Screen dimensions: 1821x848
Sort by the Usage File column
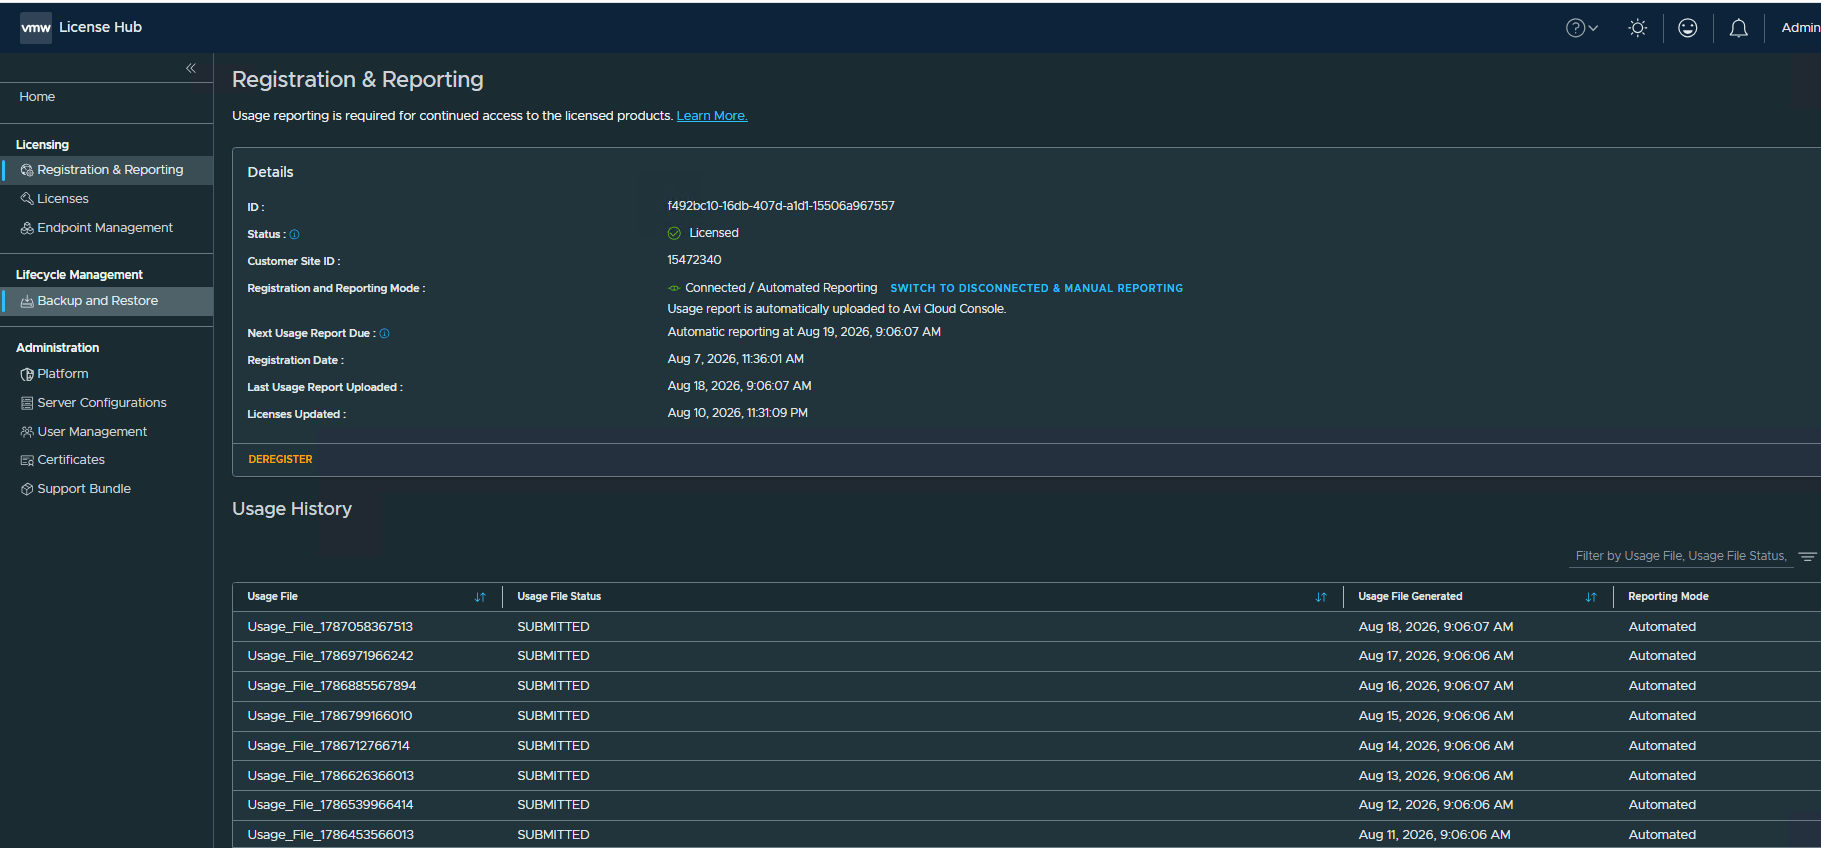[x=480, y=597]
